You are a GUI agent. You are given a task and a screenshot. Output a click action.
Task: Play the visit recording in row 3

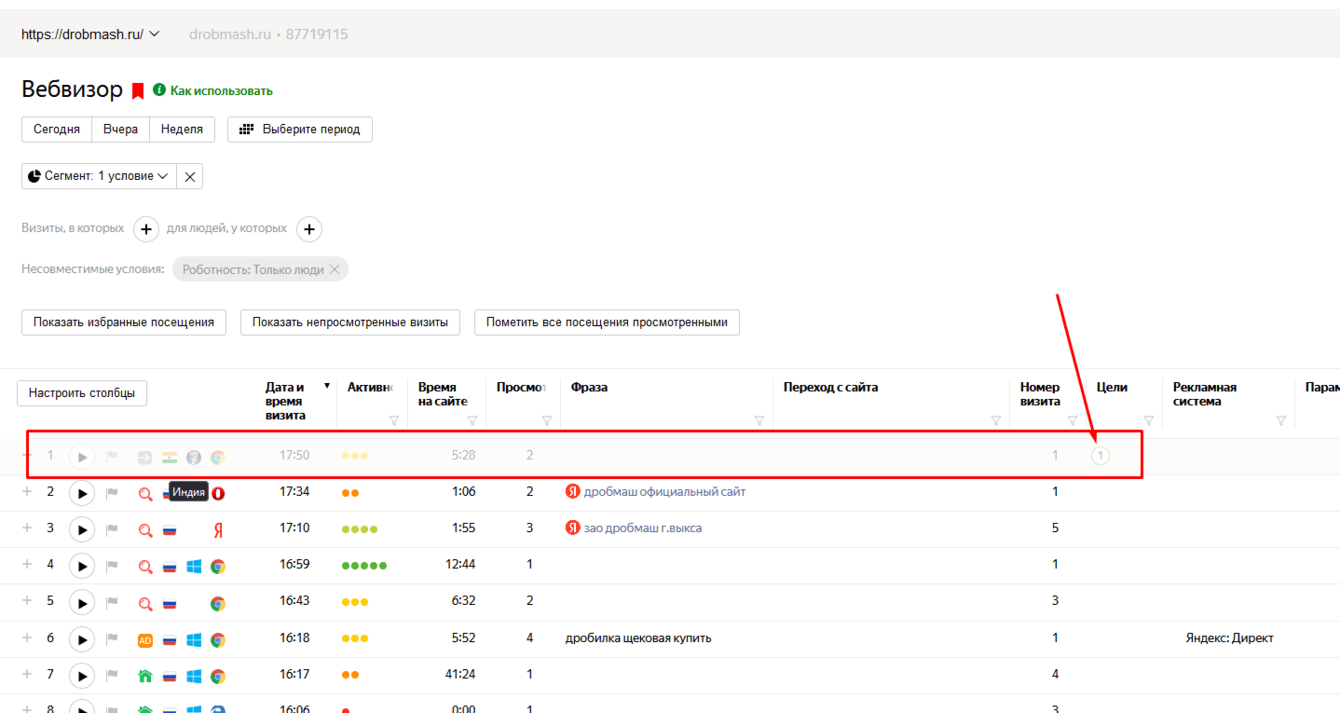coord(82,529)
